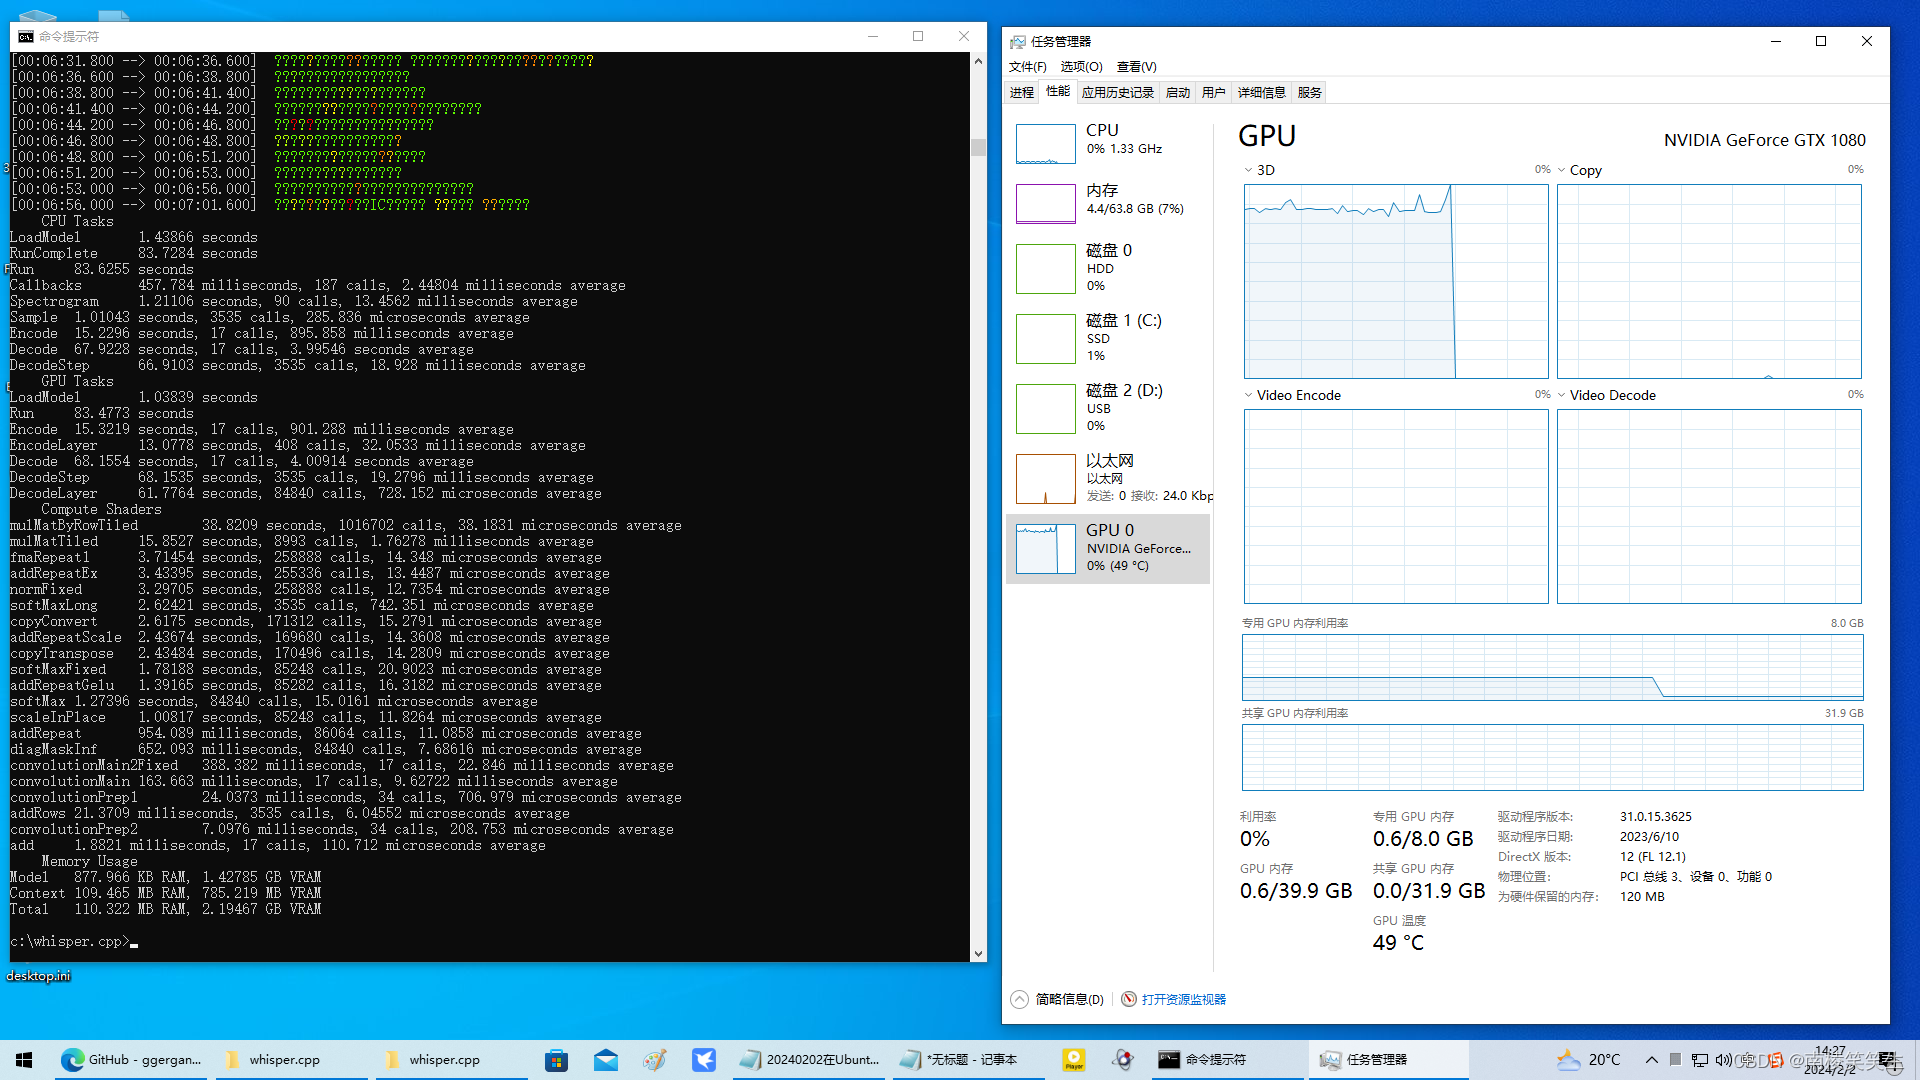This screenshot has width=1920, height=1080.
Task: Click the volume speaker tray icon
Action: [x=1723, y=1060]
